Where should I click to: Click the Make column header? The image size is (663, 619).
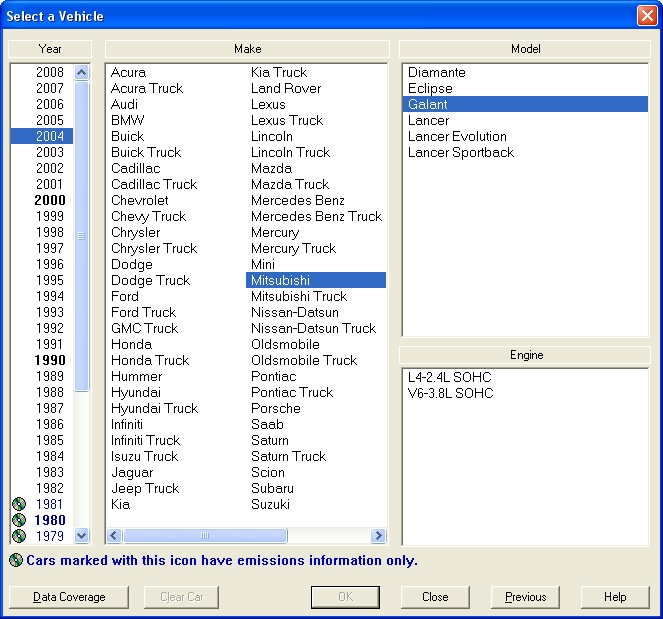247,49
